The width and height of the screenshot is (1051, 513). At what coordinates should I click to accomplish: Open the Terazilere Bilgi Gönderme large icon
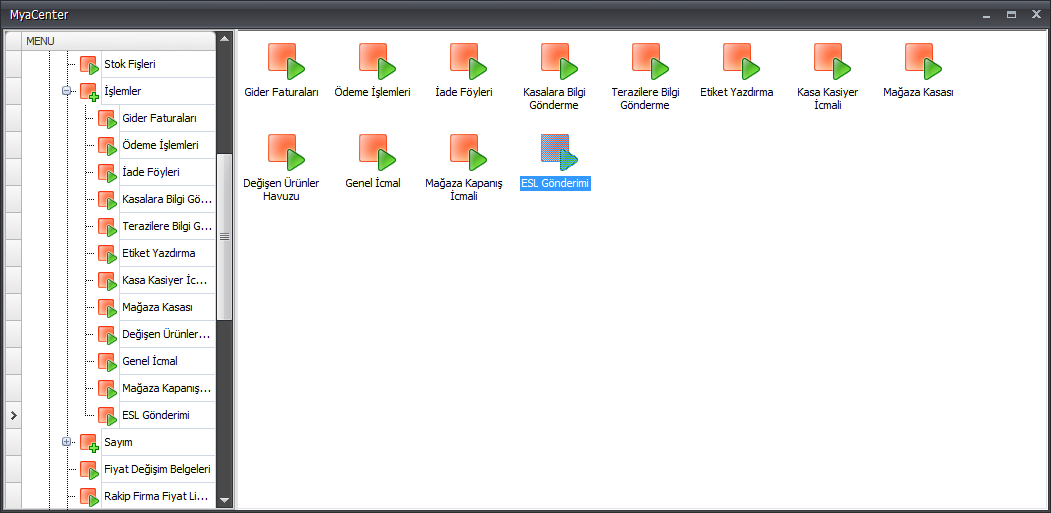651,62
